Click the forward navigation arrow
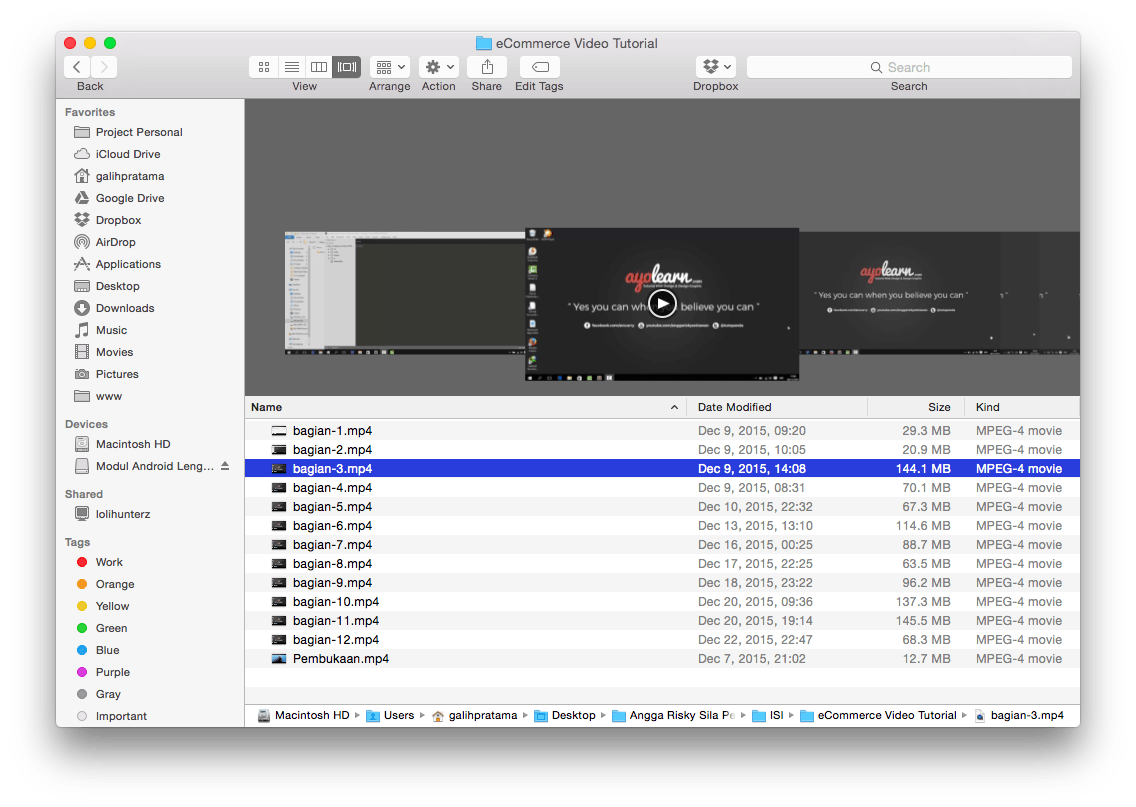 coord(104,67)
